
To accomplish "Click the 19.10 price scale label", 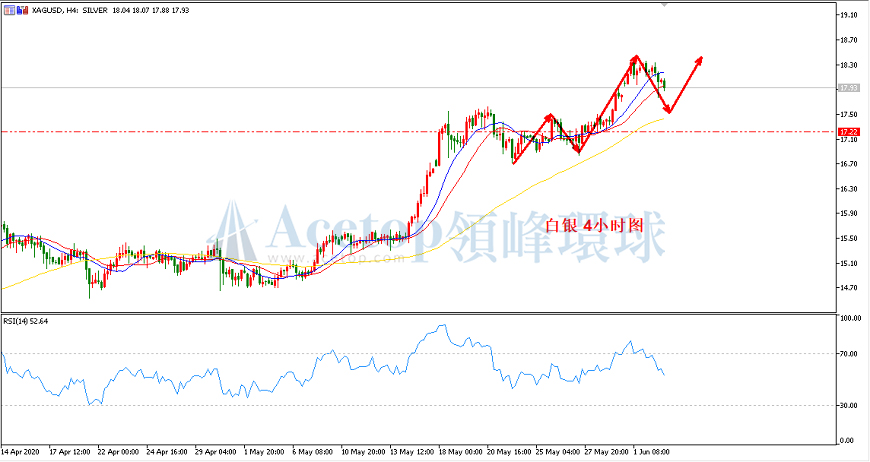I will 849,16.
